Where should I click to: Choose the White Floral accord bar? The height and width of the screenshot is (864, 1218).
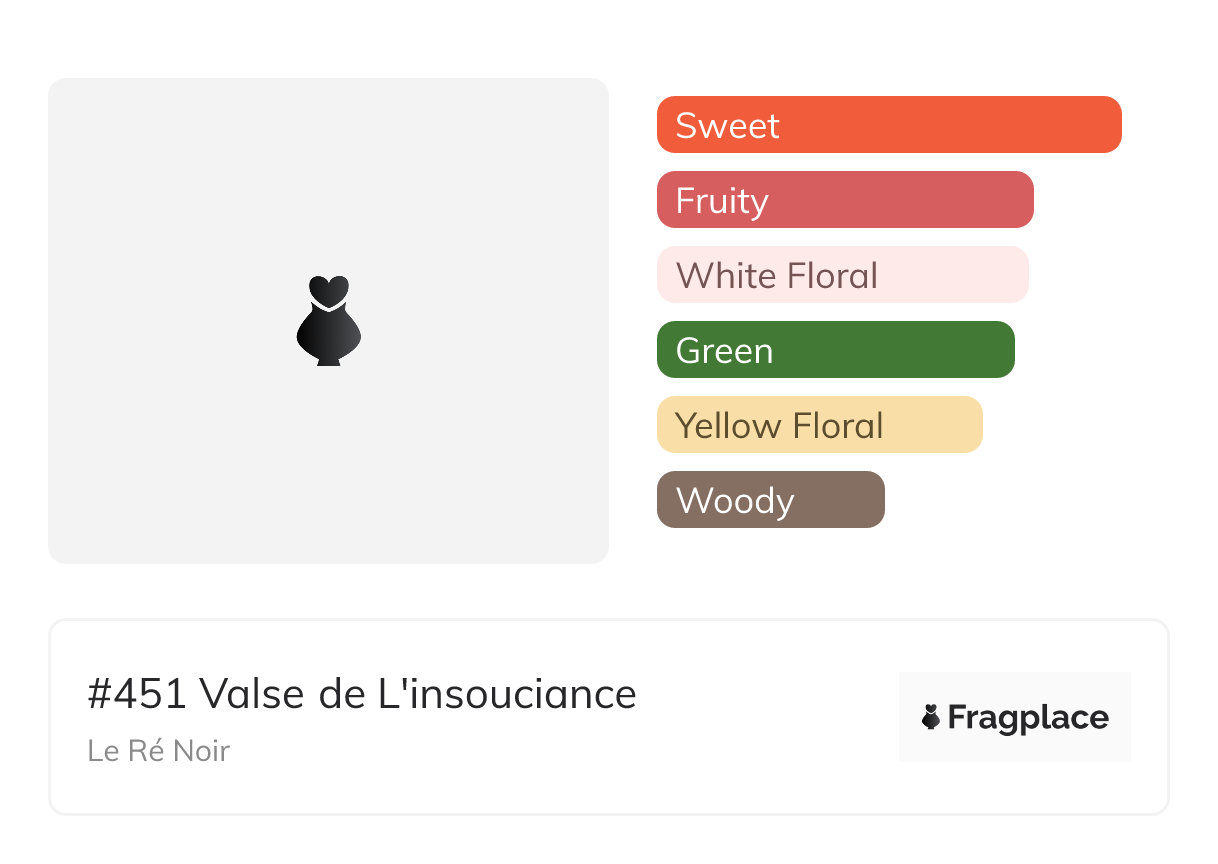pos(843,275)
